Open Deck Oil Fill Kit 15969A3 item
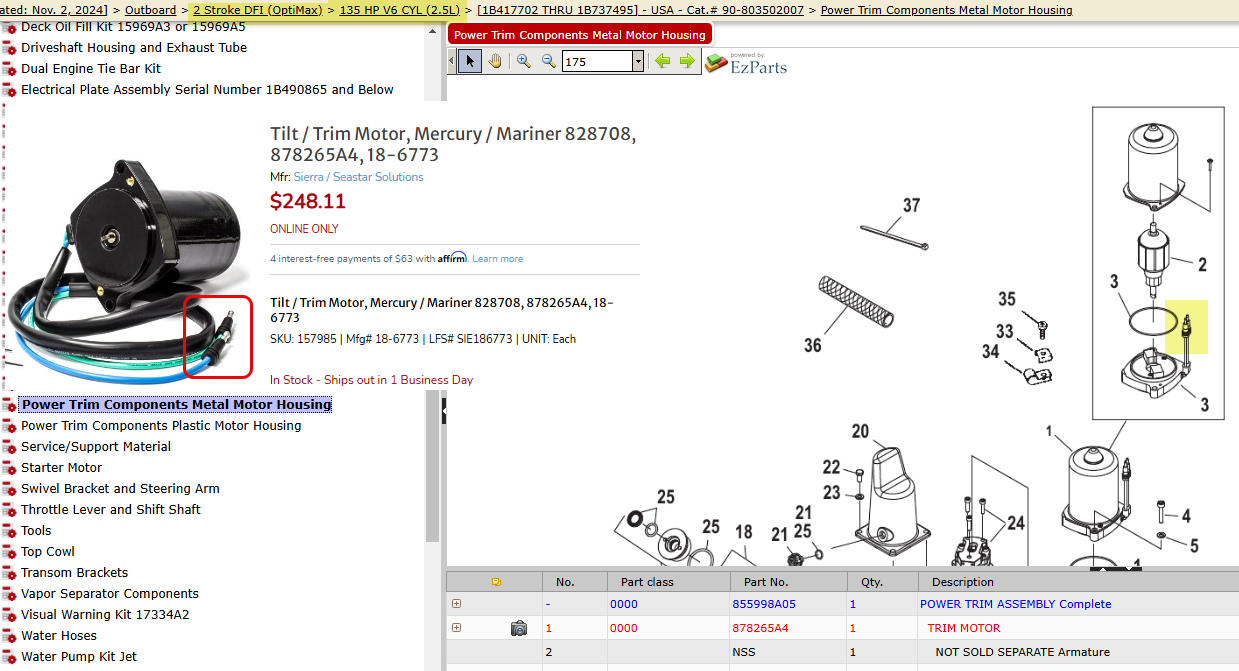The width and height of the screenshot is (1239, 671). (133, 26)
